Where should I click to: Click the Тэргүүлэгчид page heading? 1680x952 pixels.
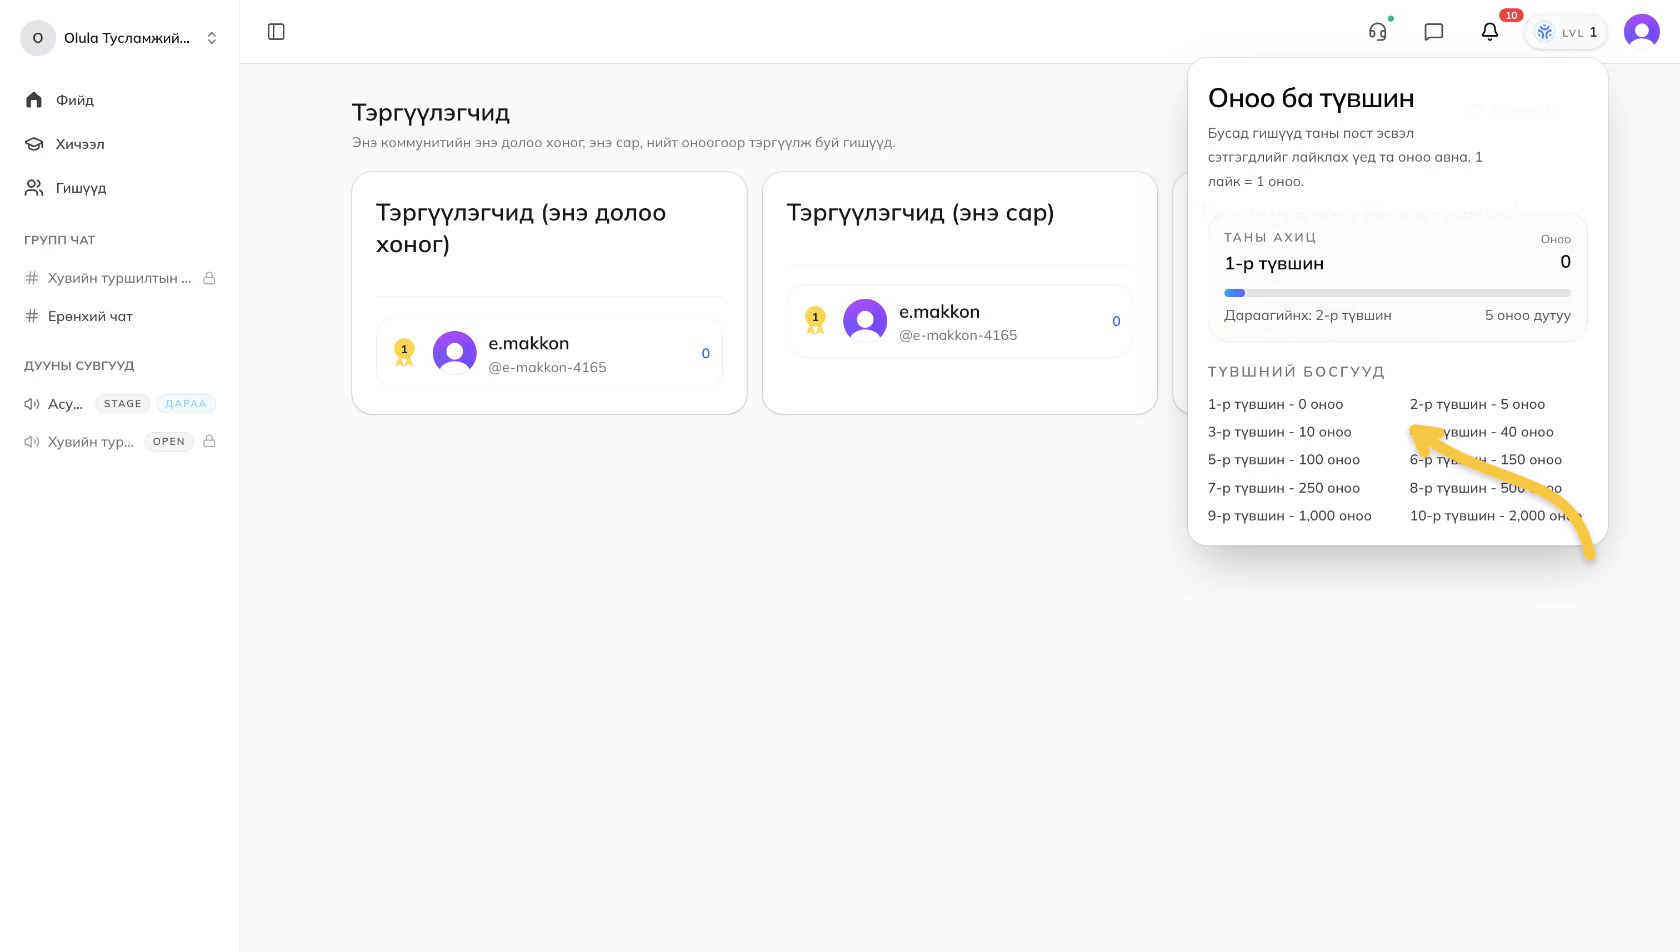[x=431, y=113]
